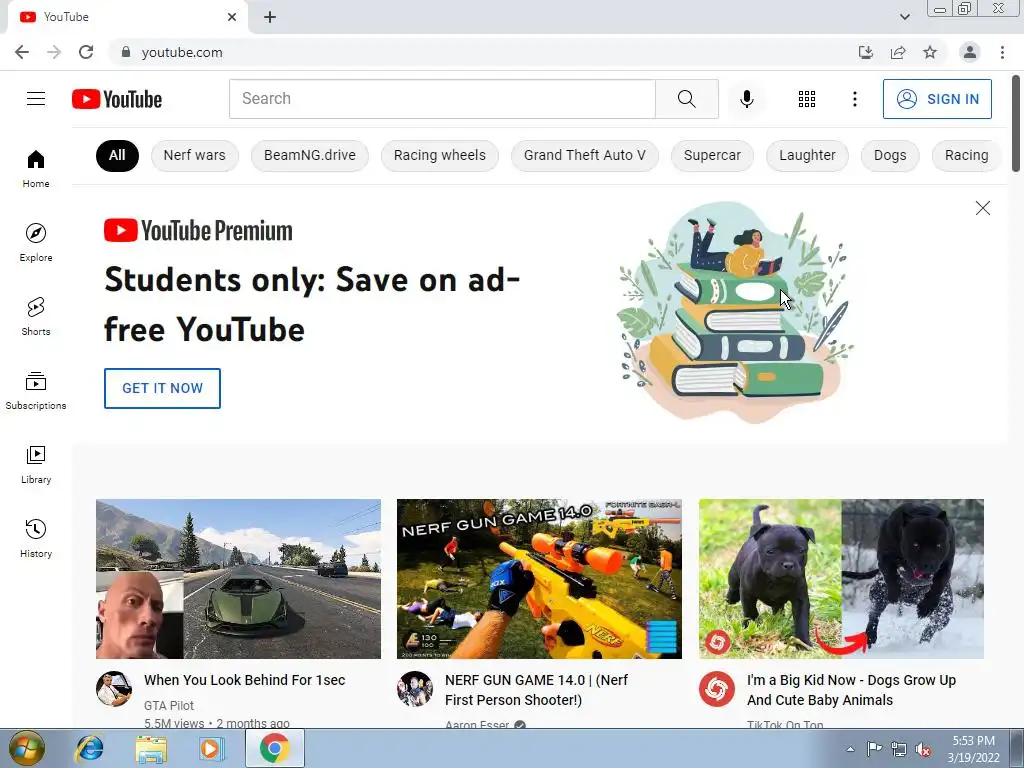Open the Windows Start menu
1024x768 pixels.
coord(26,748)
